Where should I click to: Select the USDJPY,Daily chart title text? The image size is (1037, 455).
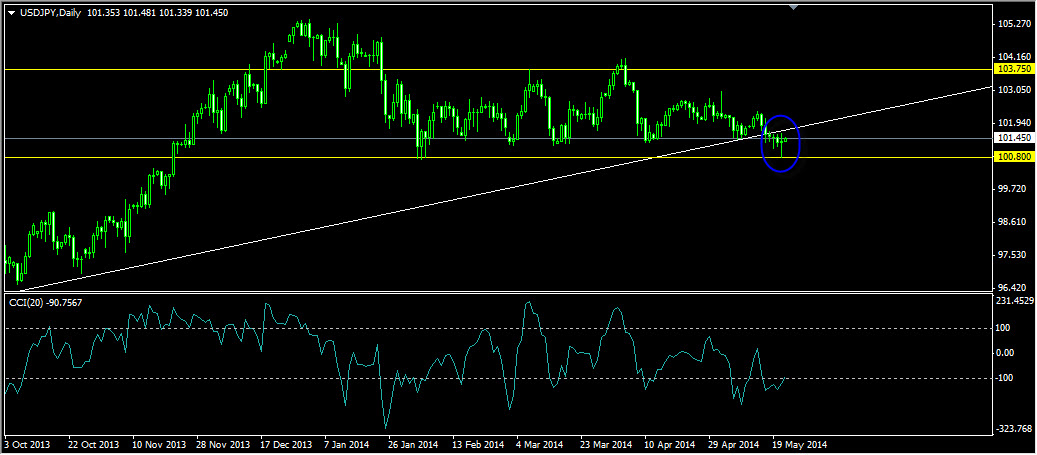pyautogui.click(x=49, y=13)
